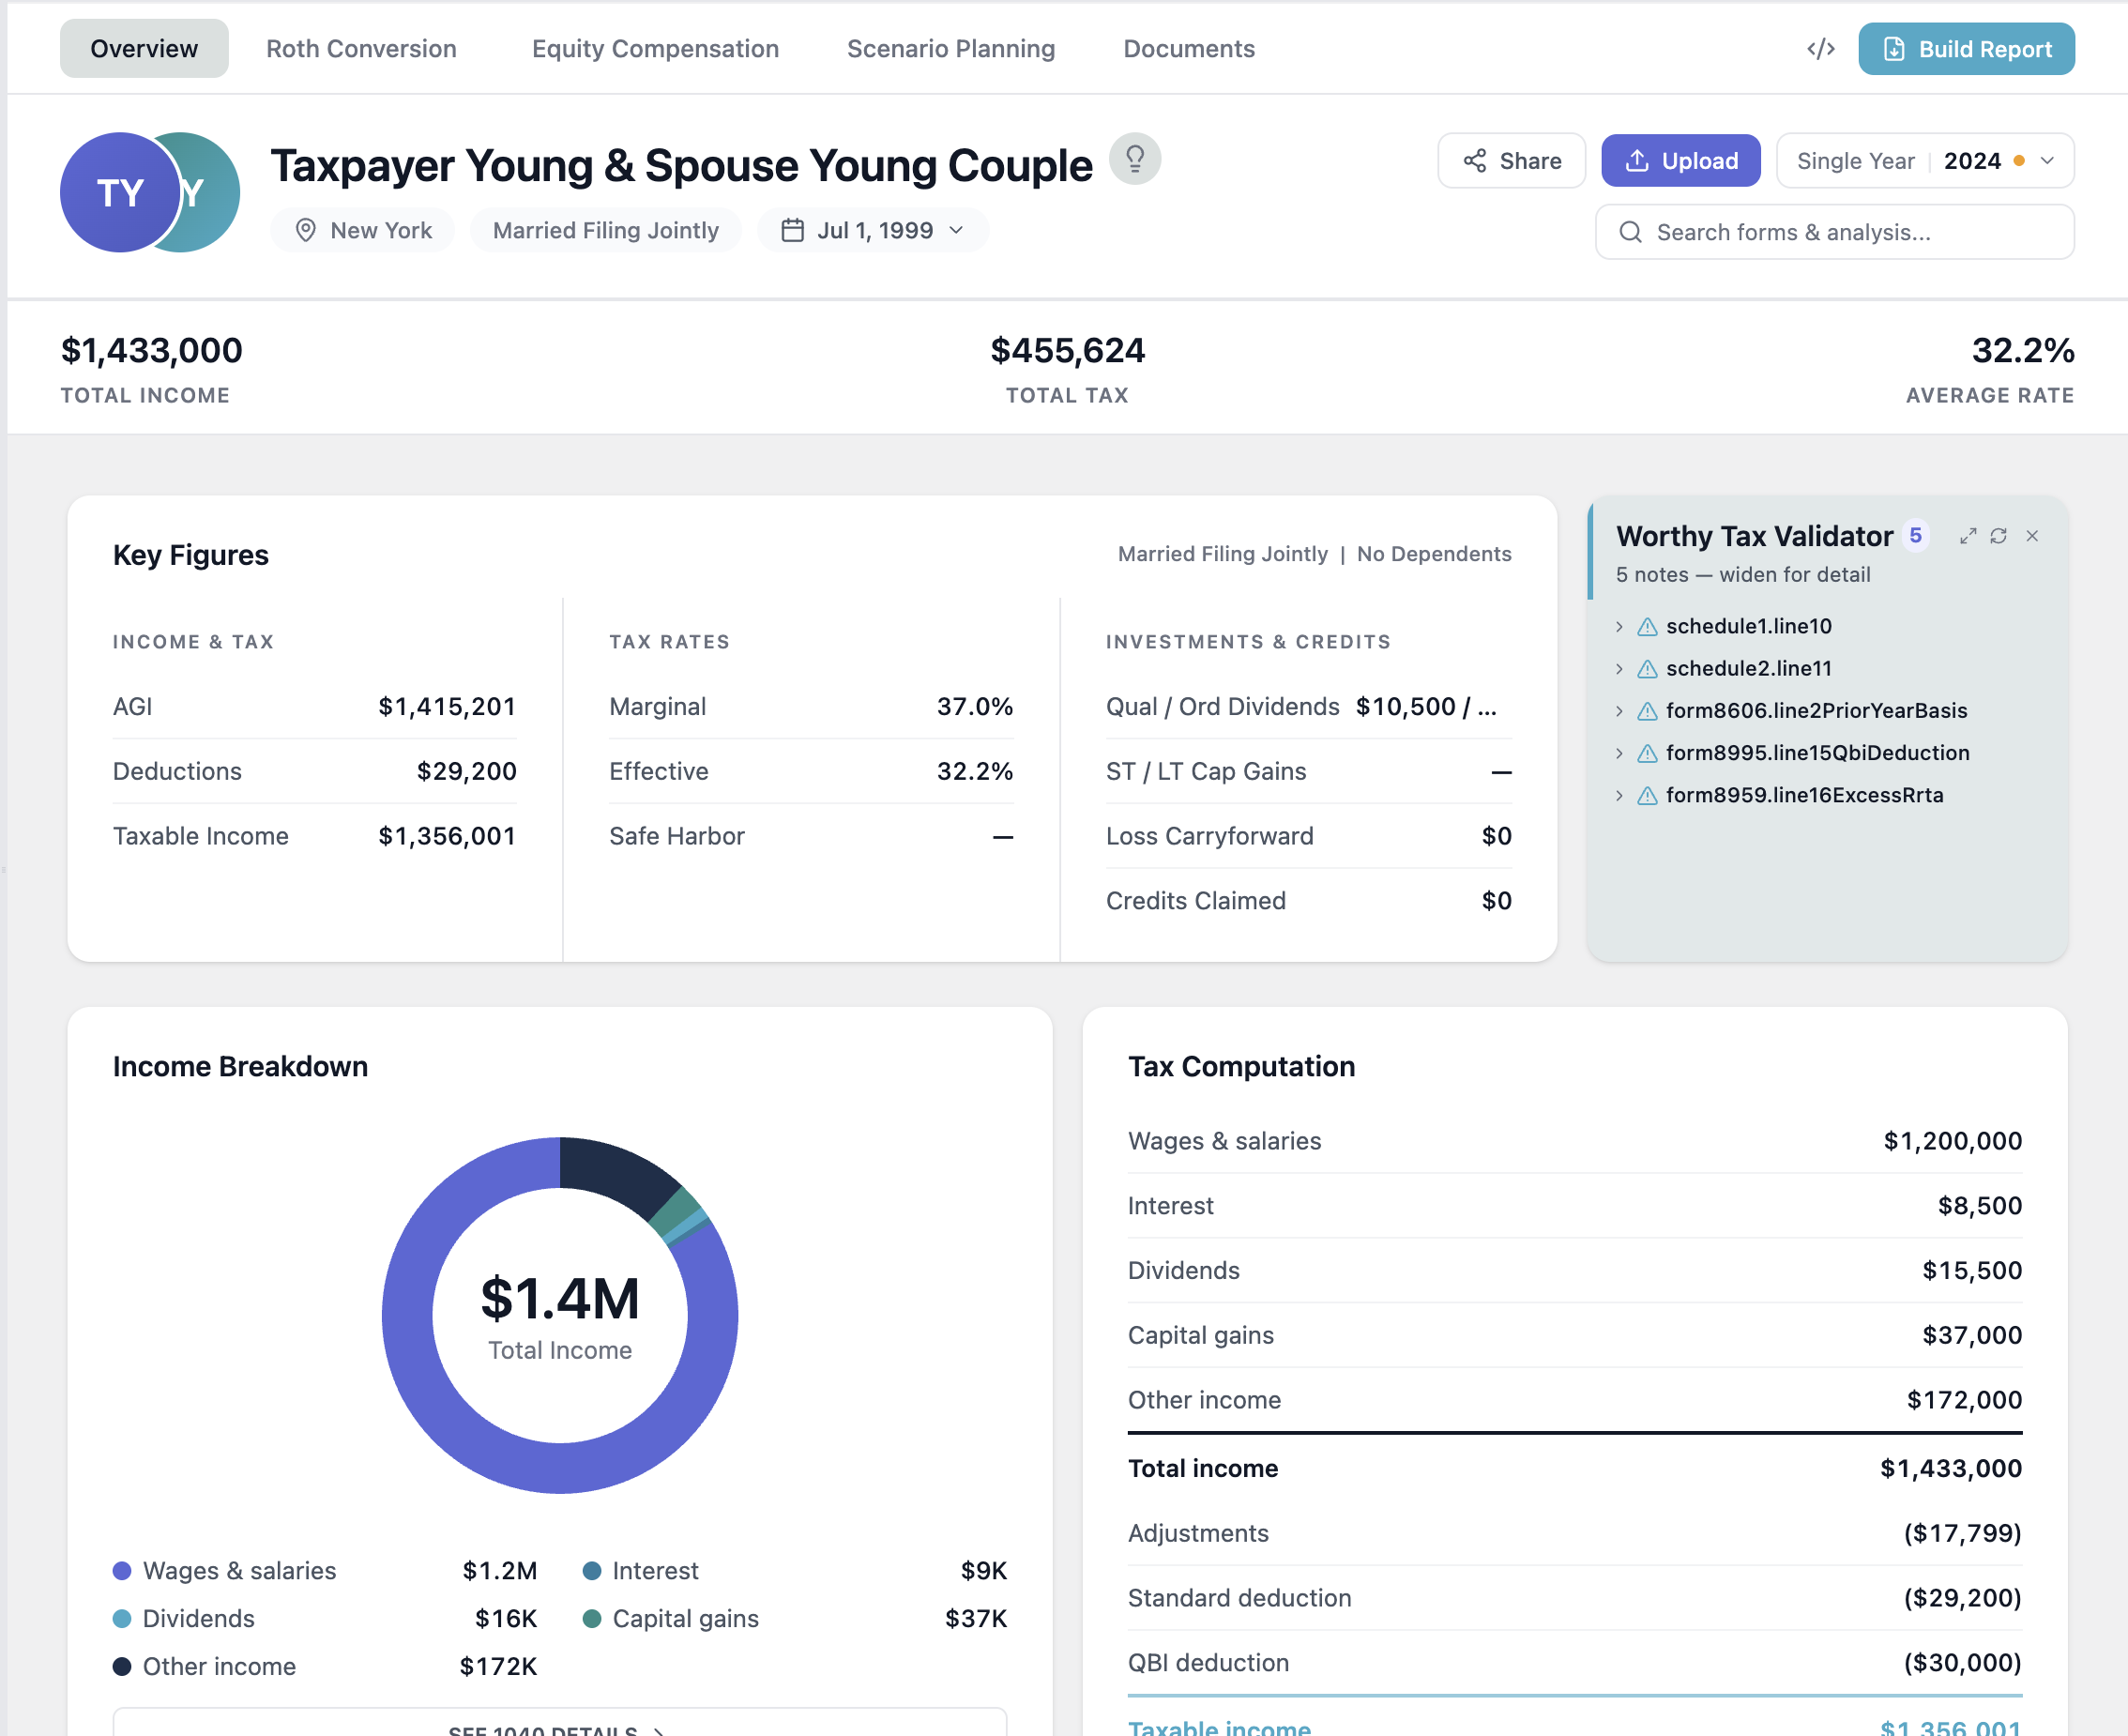Open the lightbulb tip beside the couple's name
This screenshot has width=2128, height=1736.
(1135, 159)
